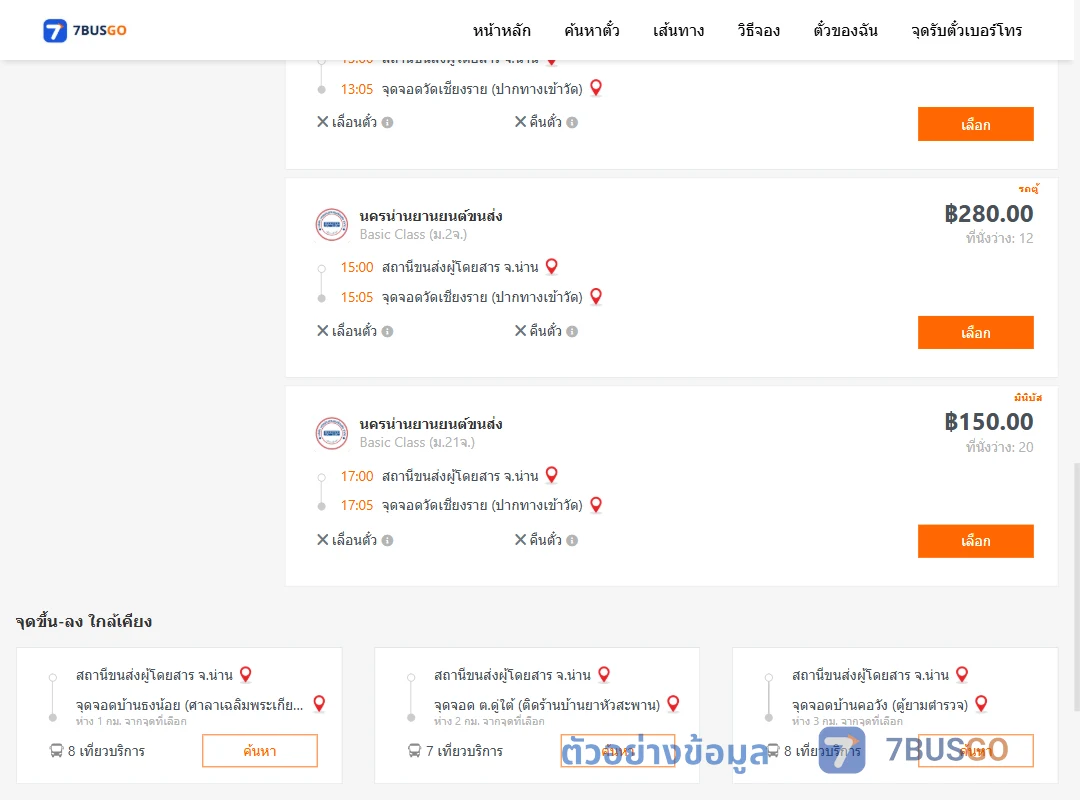1080x800 pixels.
Task: Click map pin beside 17:00 สถานีขนส่งผู้โดยสาร จ.น่าน
Action: coord(552,475)
